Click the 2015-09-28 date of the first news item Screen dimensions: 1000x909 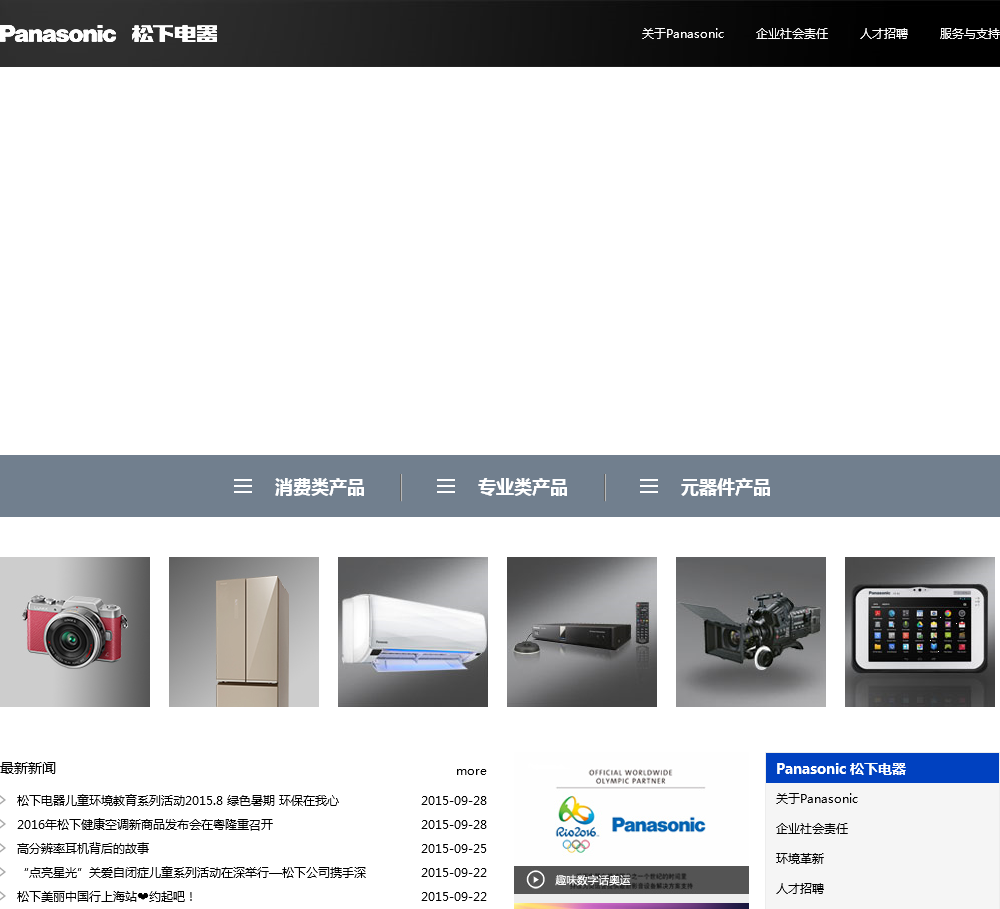click(x=454, y=801)
